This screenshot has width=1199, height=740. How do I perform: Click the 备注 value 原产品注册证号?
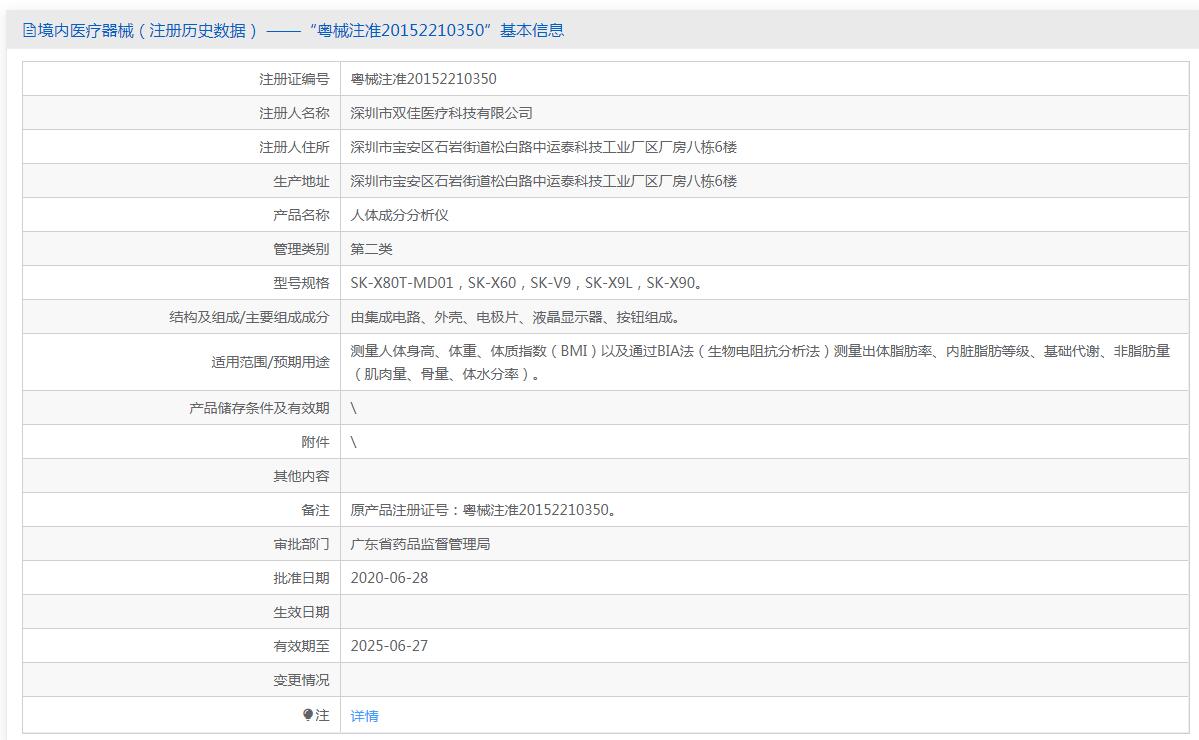tap(483, 510)
